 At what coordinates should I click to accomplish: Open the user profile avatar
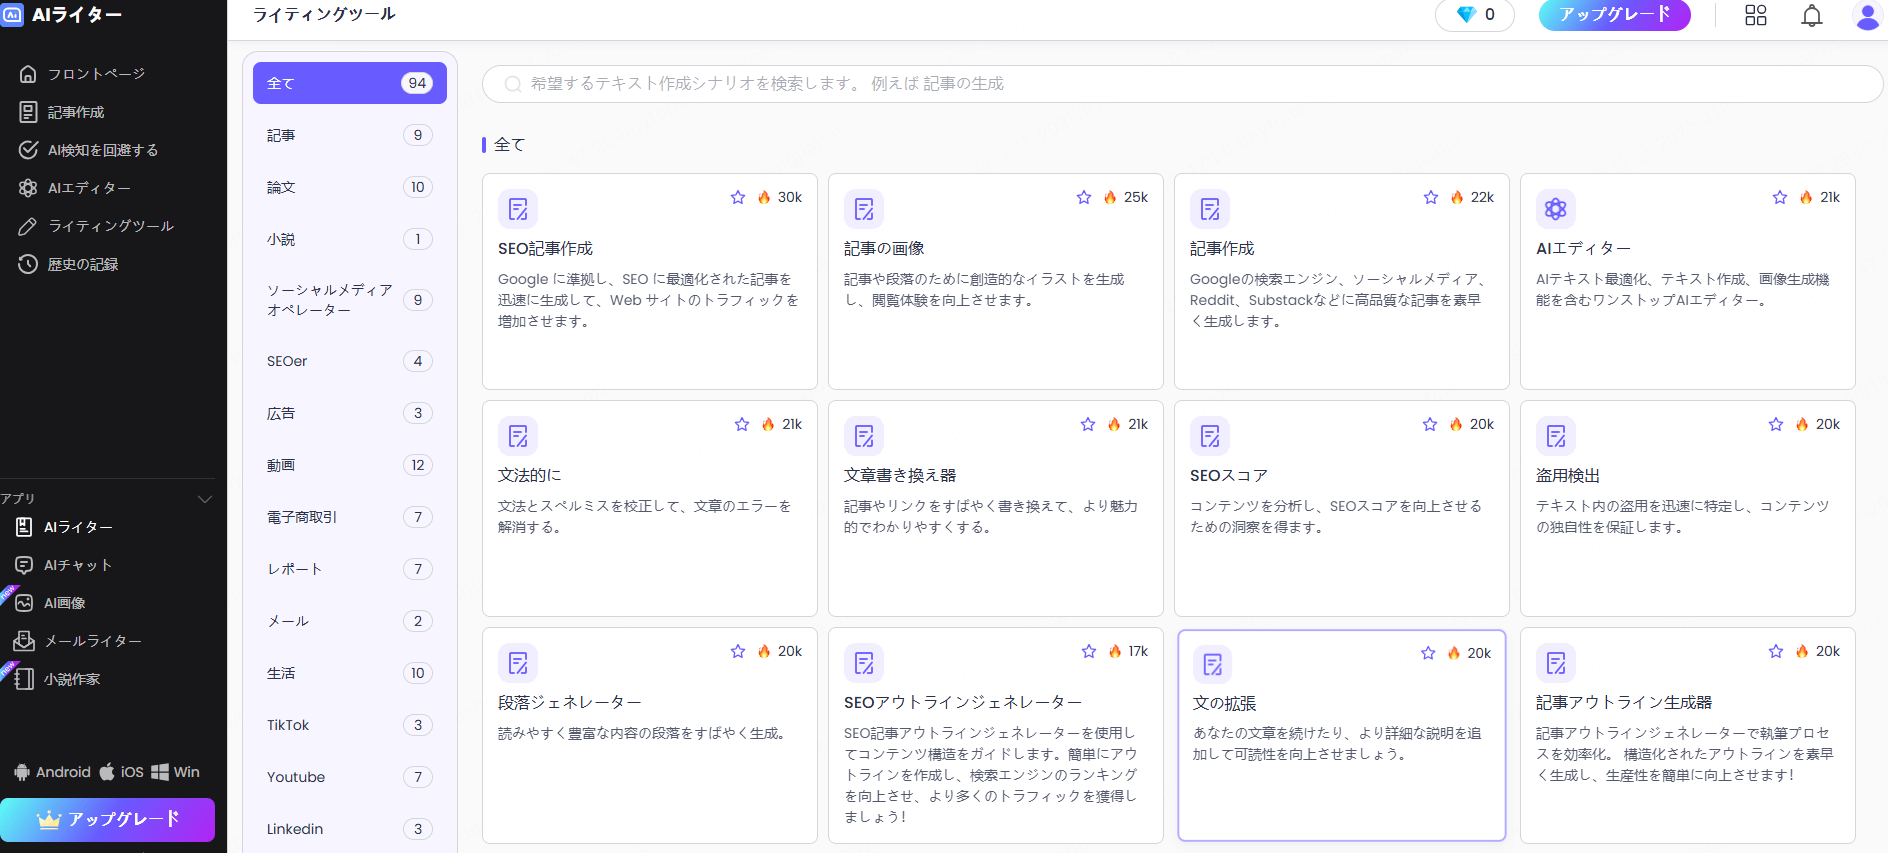1867,15
